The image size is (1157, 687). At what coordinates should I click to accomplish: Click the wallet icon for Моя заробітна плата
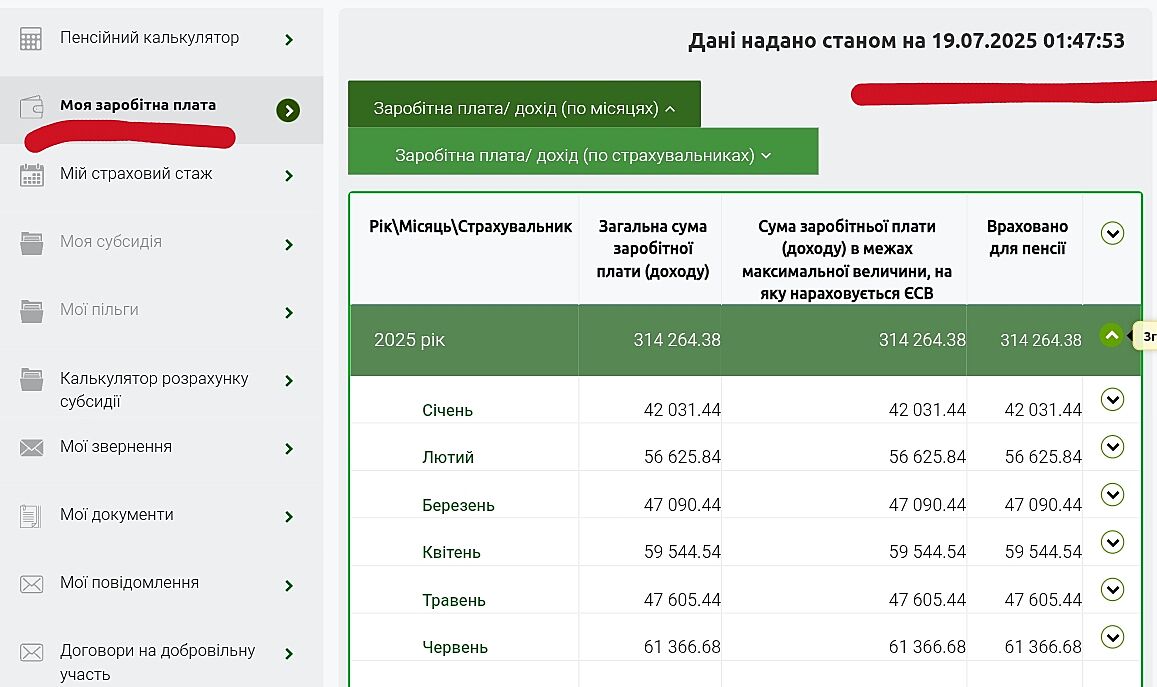click(31, 107)
